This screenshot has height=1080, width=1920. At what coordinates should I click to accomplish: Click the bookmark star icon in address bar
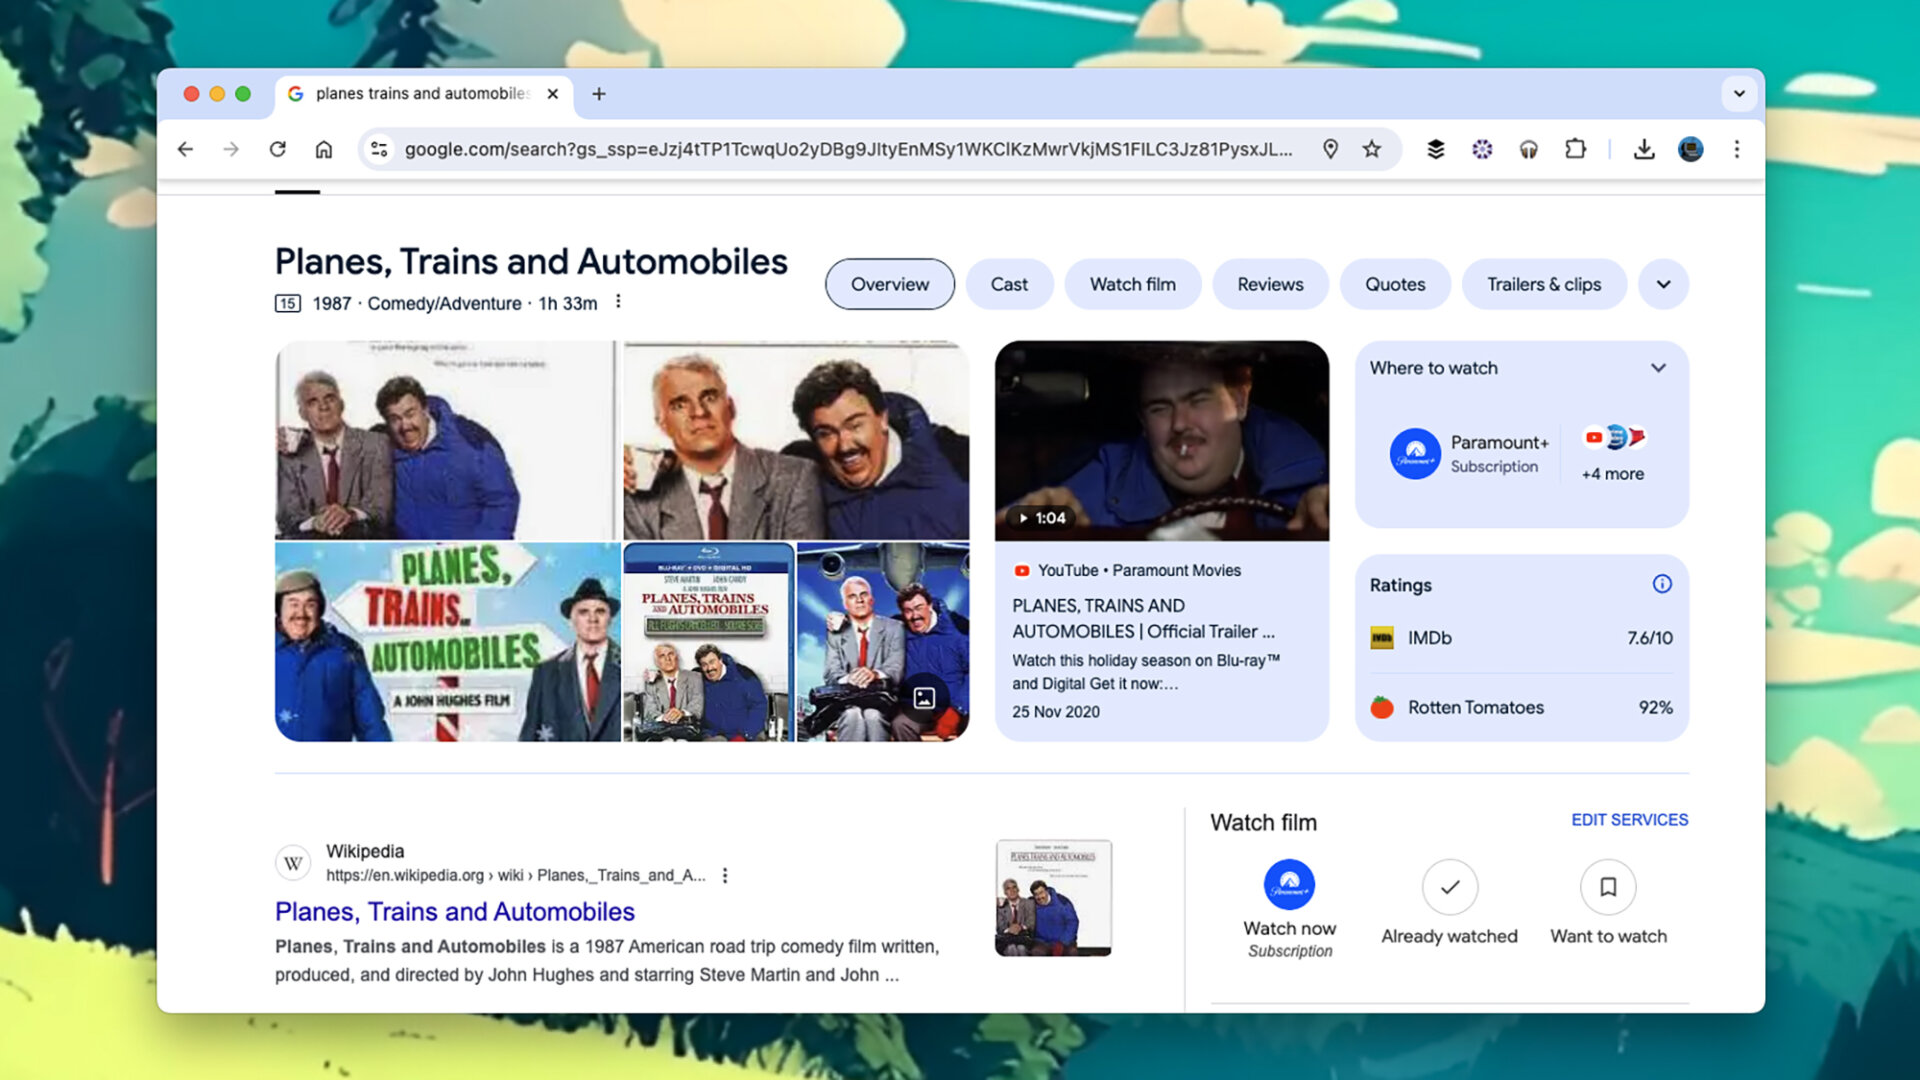[x=1372, y=149]
